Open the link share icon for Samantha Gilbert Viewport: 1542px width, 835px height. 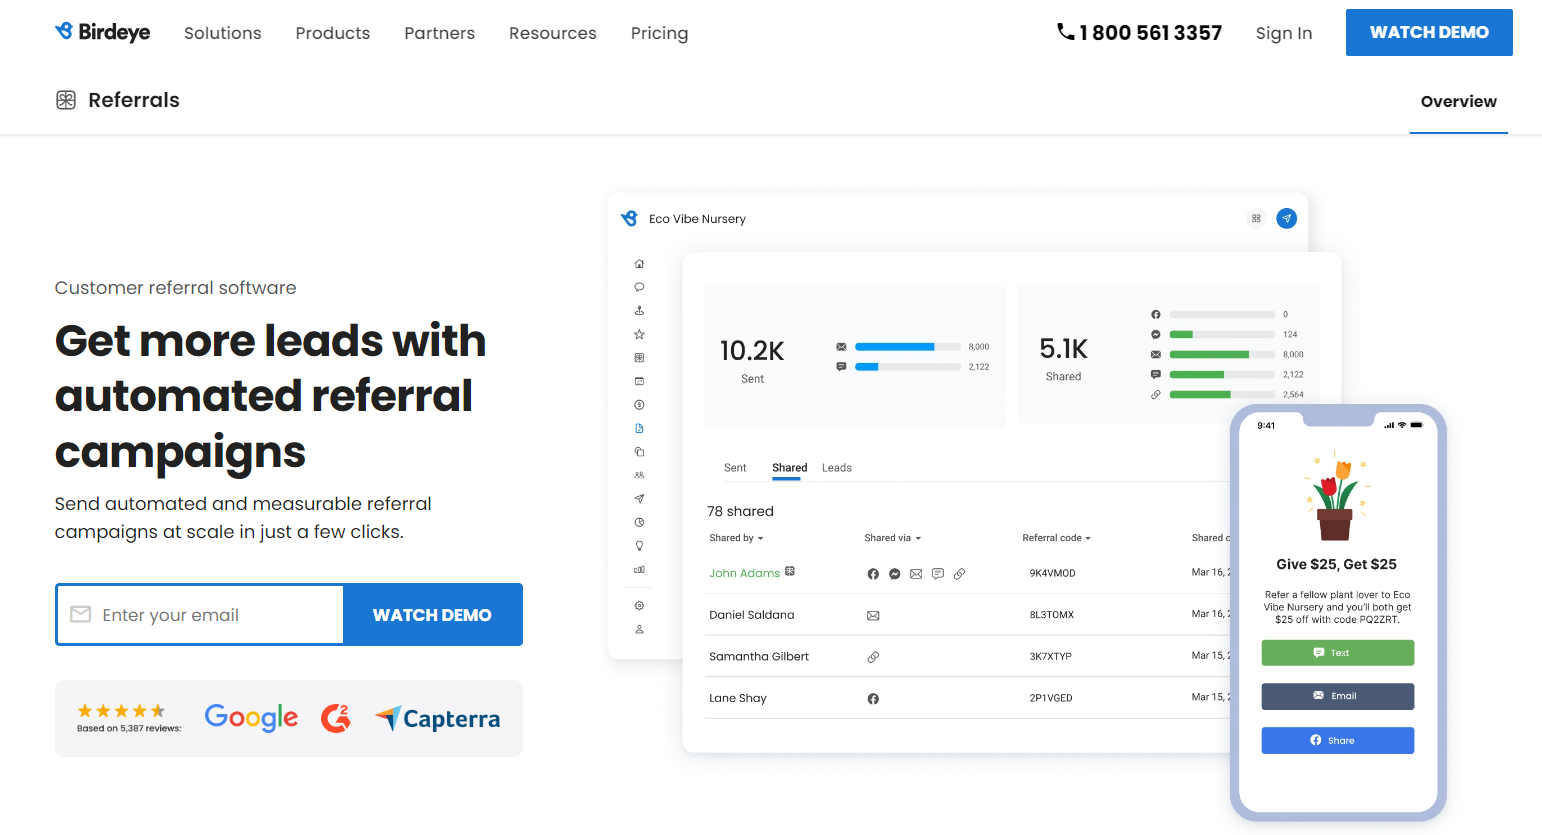click(873, 656)
